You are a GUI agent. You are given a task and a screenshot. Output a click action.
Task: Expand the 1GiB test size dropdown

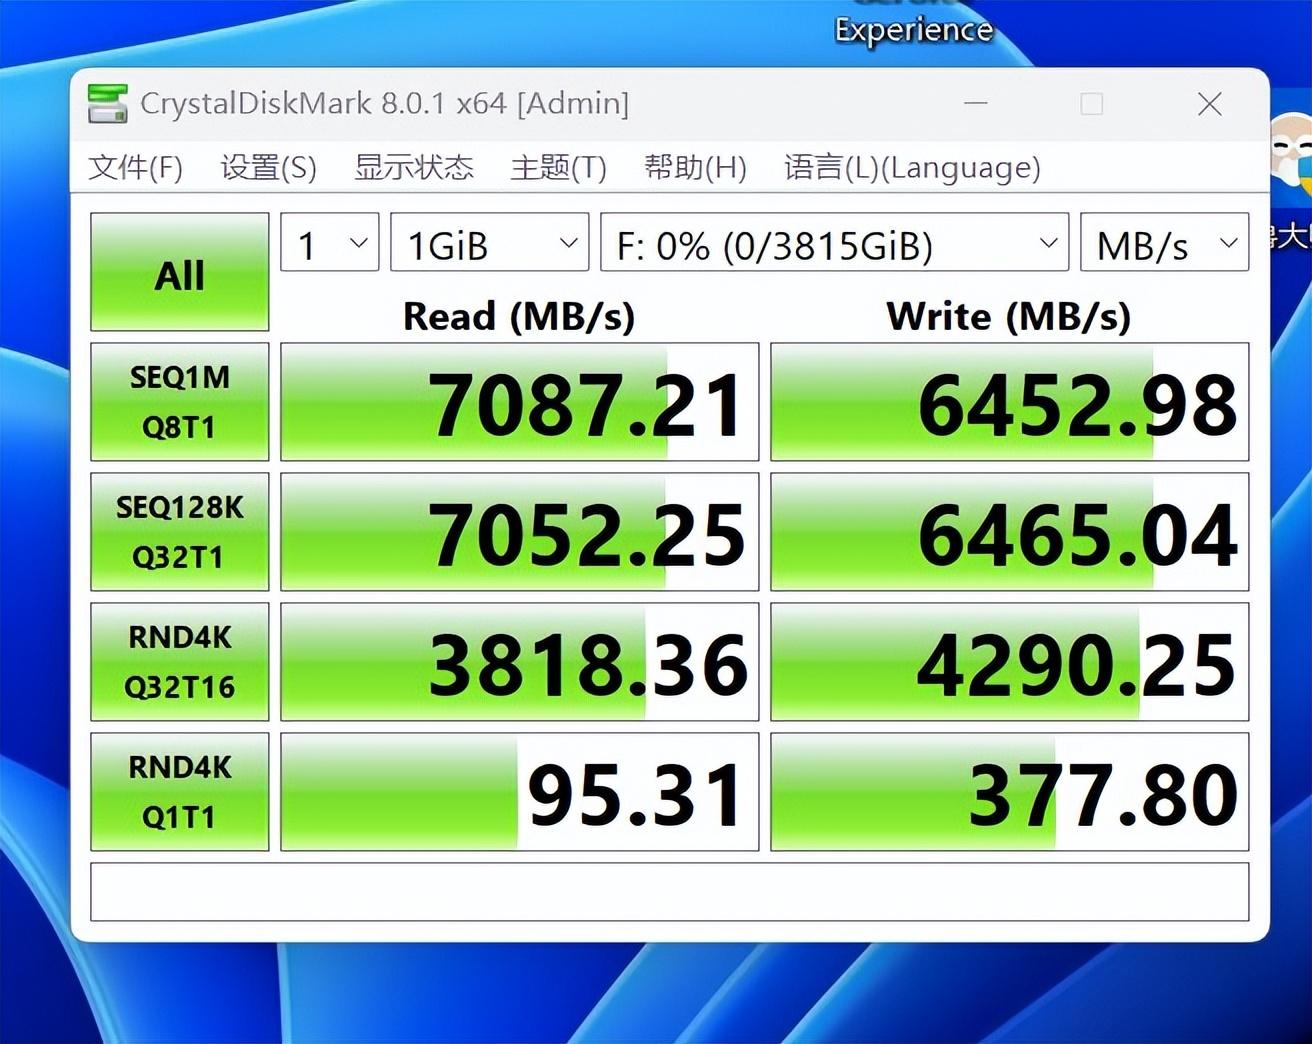point(490,242)
